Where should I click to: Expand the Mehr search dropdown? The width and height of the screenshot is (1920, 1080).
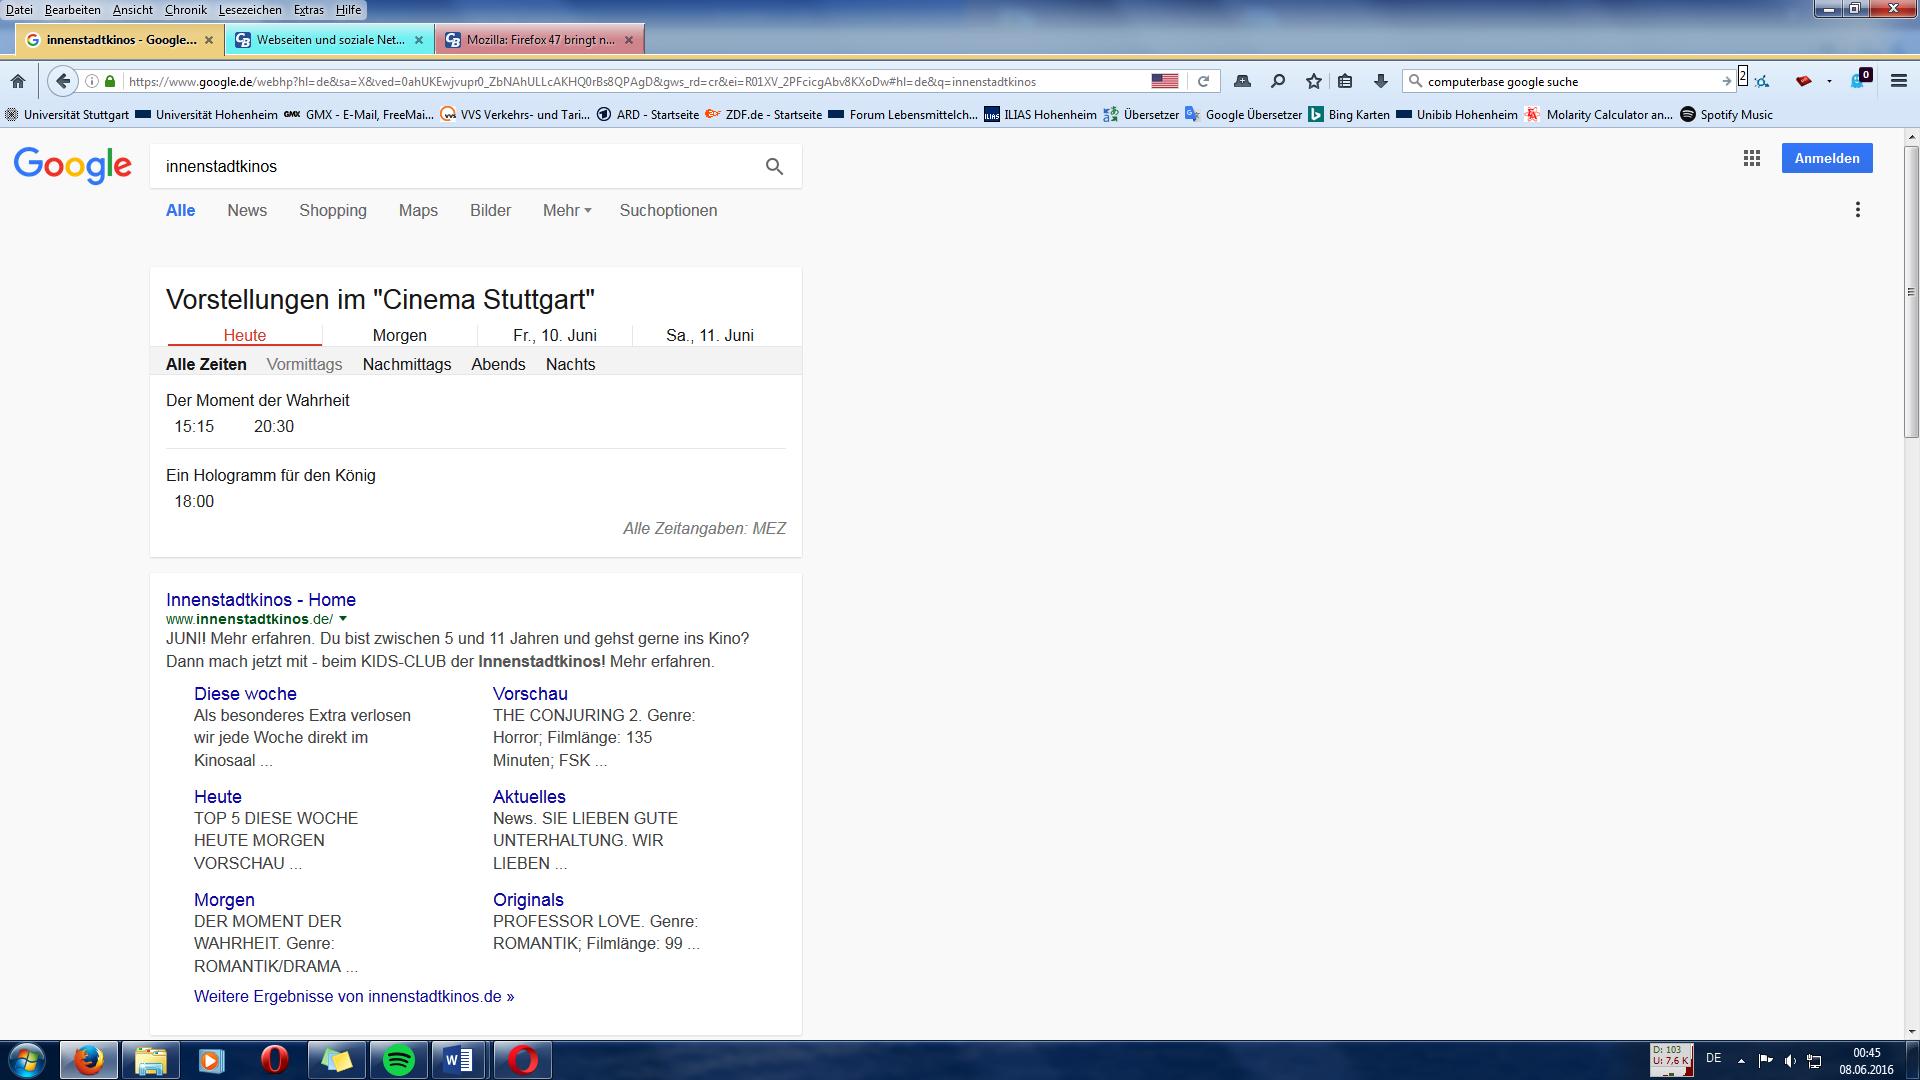[x=567, y=210]
